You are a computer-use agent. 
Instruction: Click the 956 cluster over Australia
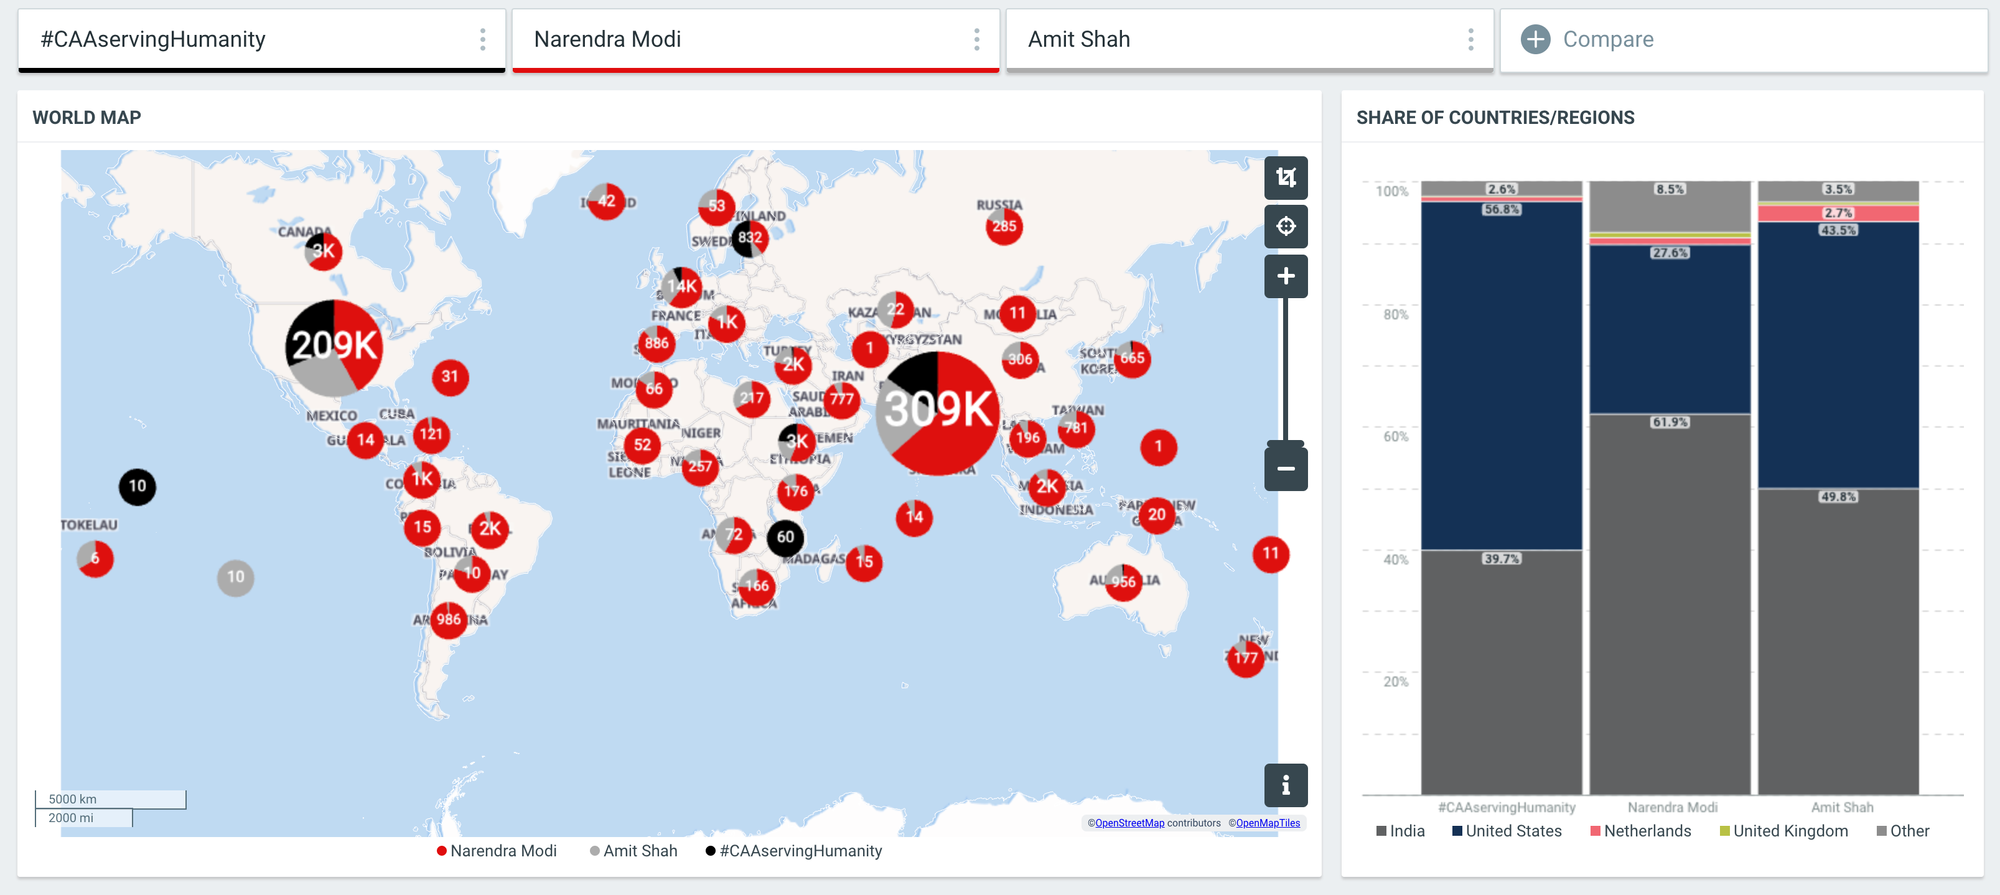1123,582
